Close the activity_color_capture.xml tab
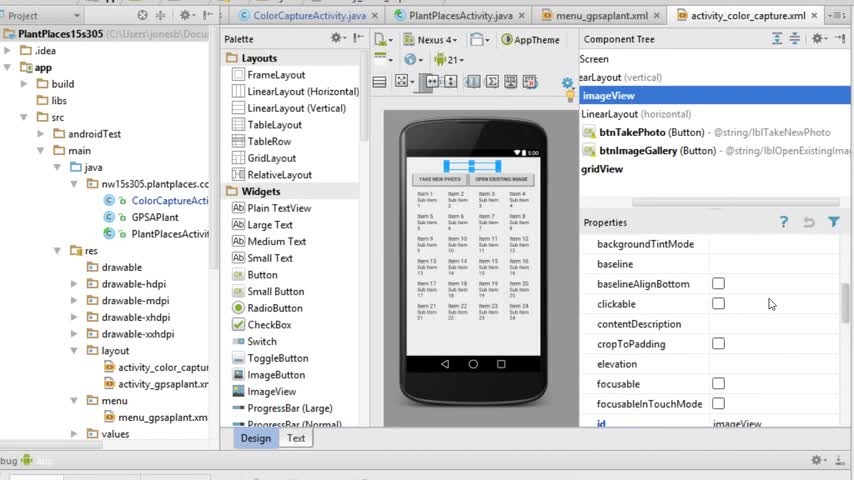 pyautogui.click(x=814, y=16)
